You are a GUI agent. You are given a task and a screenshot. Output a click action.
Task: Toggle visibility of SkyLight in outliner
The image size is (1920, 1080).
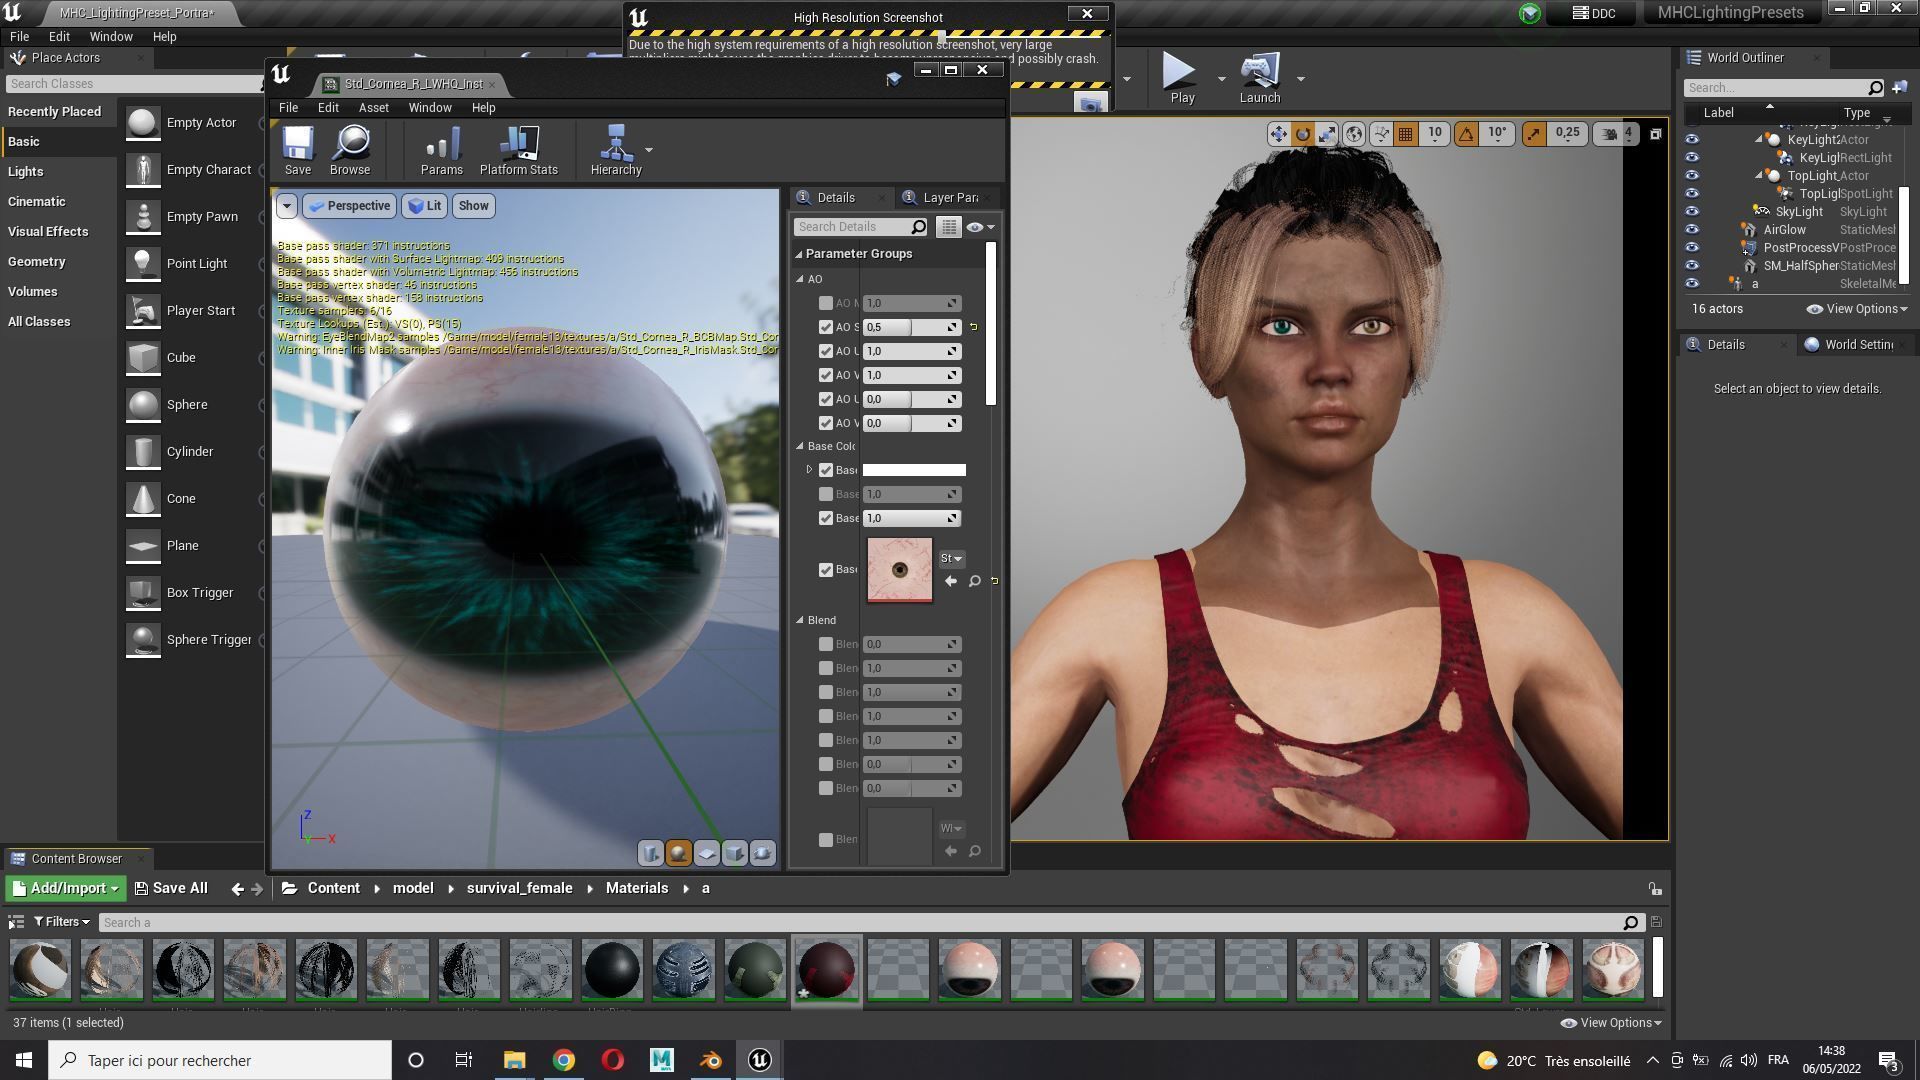tap(1691, 211)
